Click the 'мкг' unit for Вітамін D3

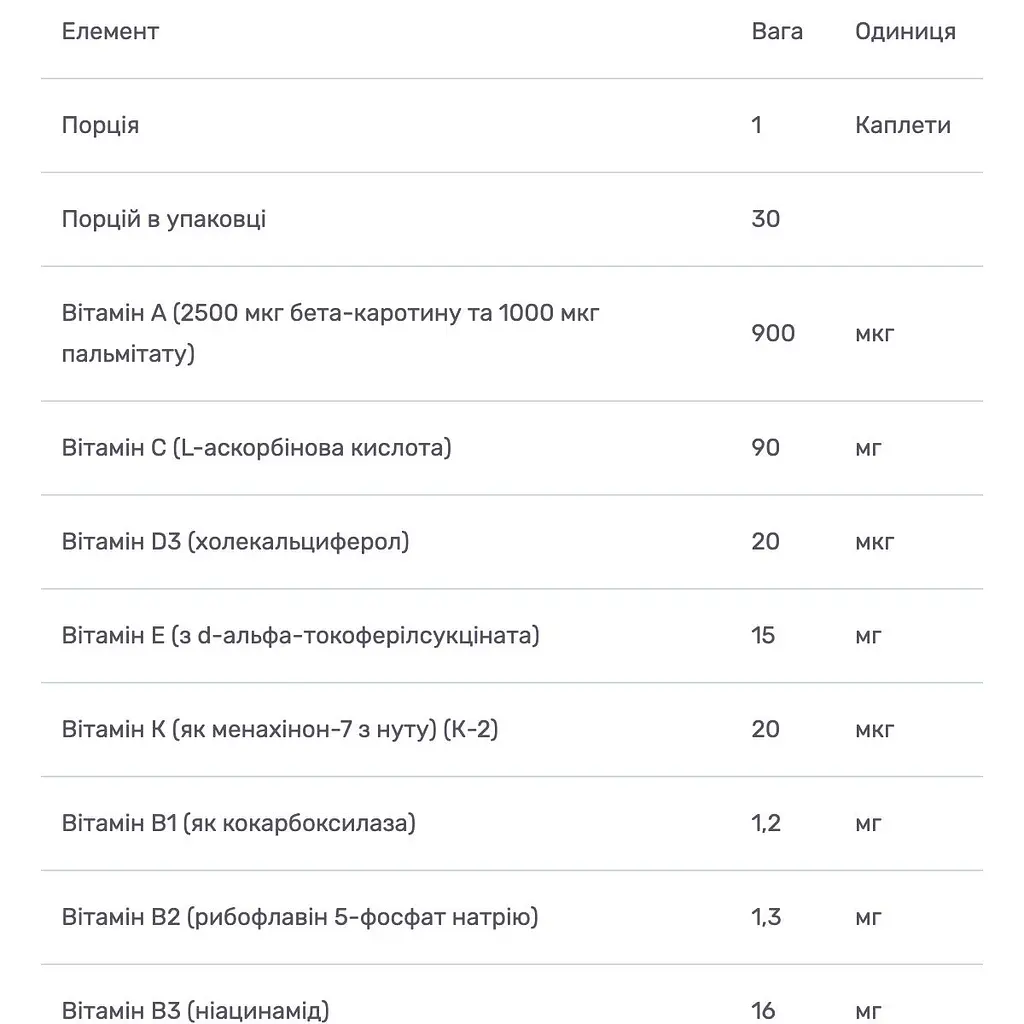point(874,542)
